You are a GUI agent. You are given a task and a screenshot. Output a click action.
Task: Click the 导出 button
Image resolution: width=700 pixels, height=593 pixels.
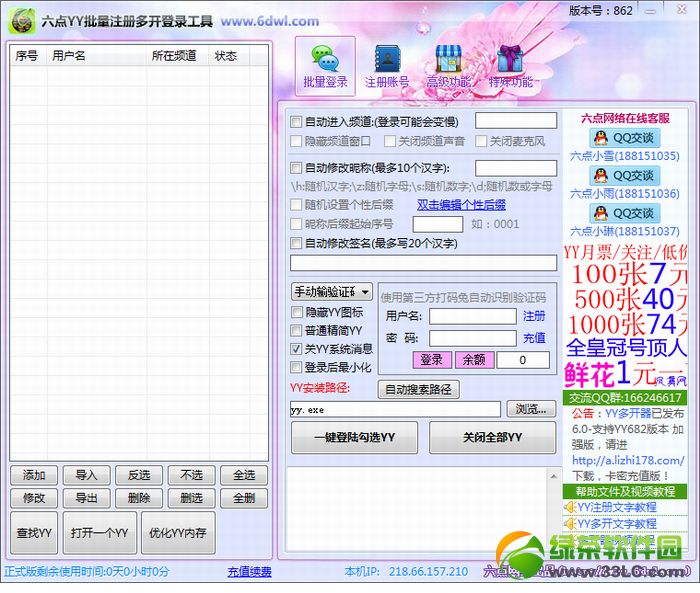pyautogui.click(x=87, y=498)
